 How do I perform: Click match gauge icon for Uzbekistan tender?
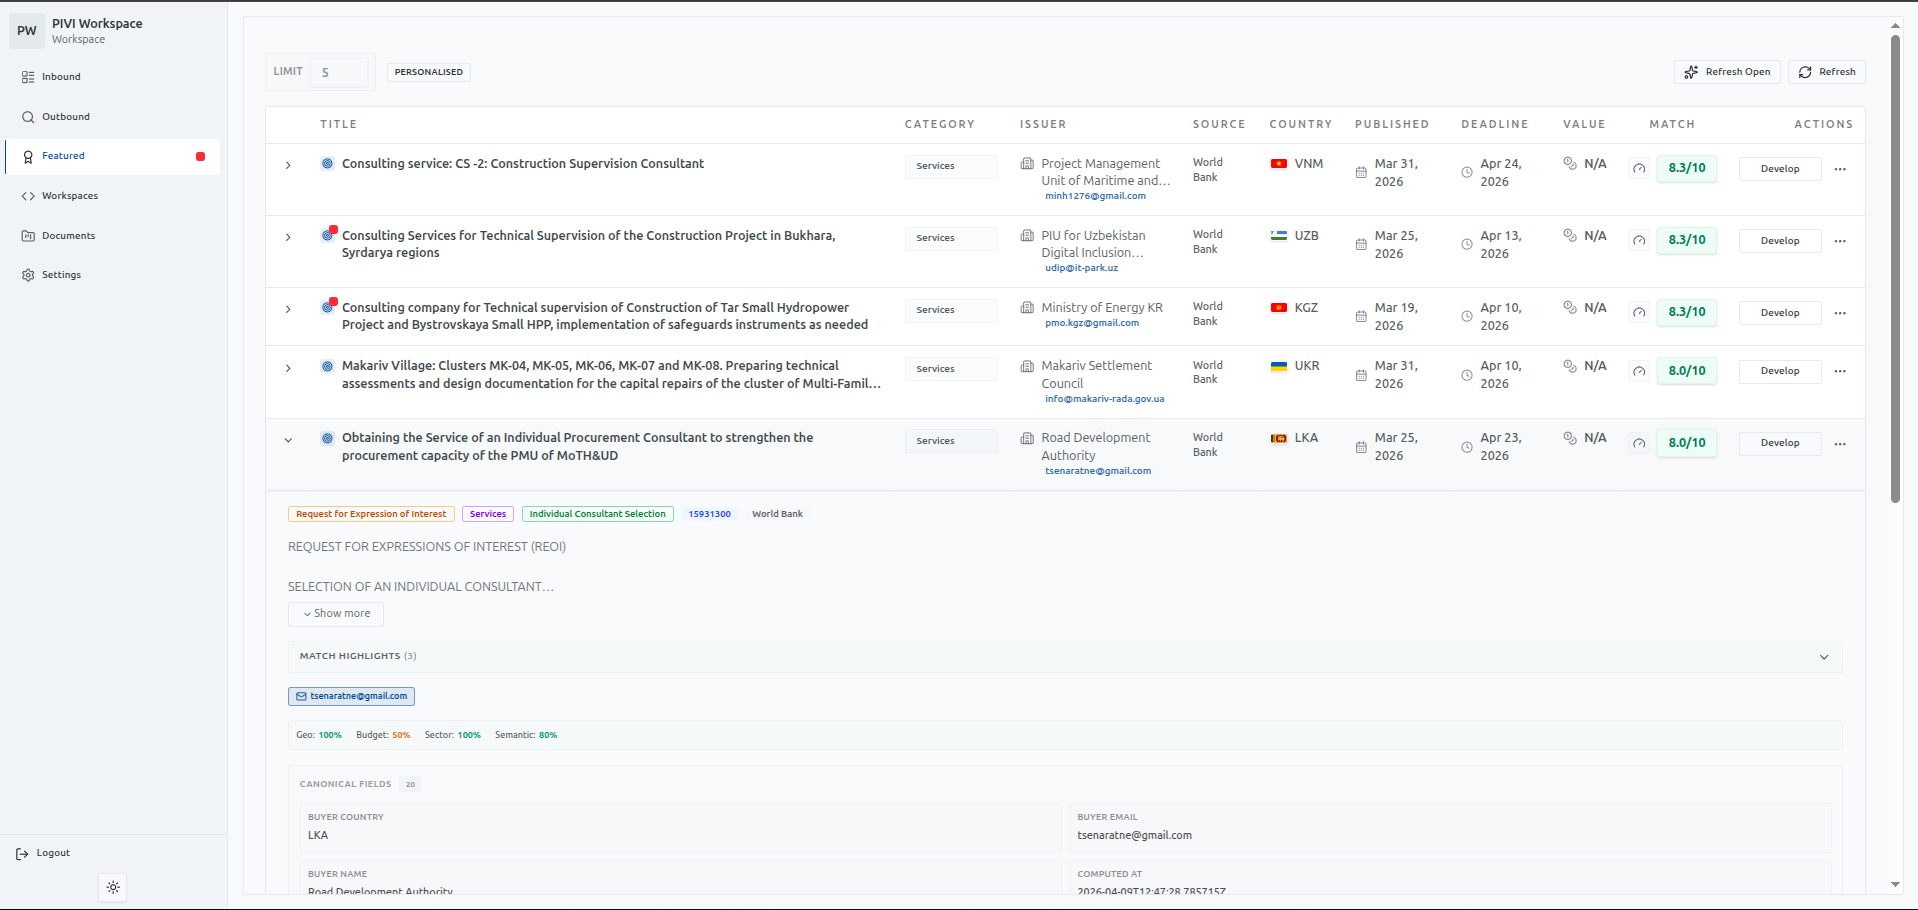pos(1639,241)
